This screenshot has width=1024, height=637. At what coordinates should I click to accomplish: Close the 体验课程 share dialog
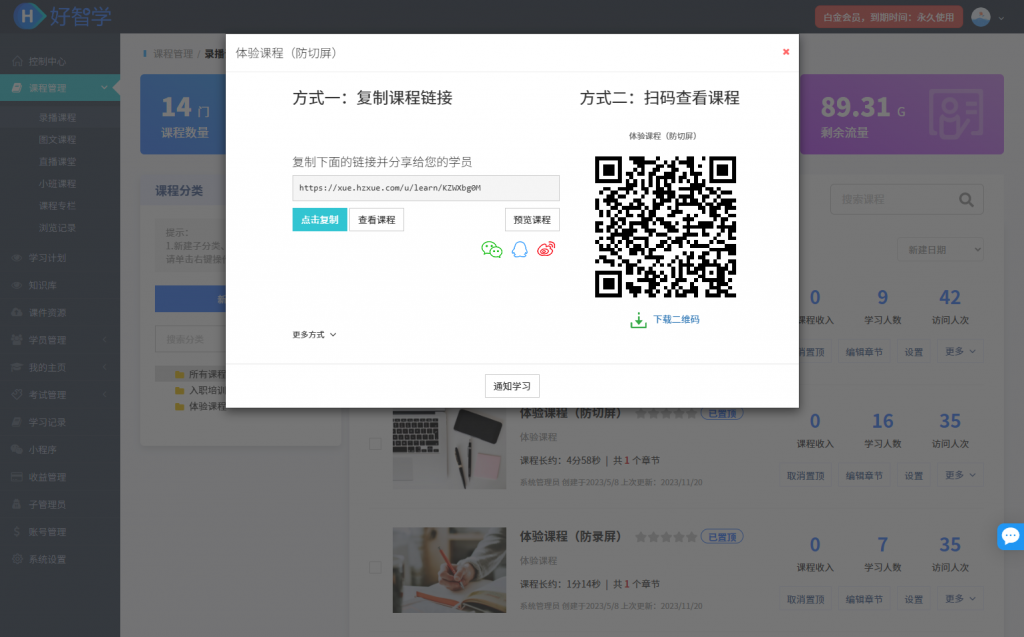786,52
